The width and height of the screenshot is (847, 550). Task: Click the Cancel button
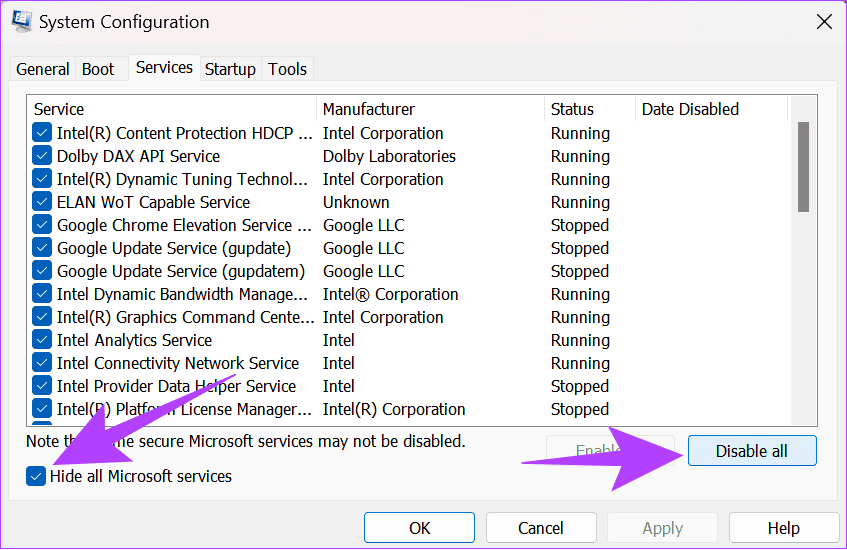tap(541, 528)
